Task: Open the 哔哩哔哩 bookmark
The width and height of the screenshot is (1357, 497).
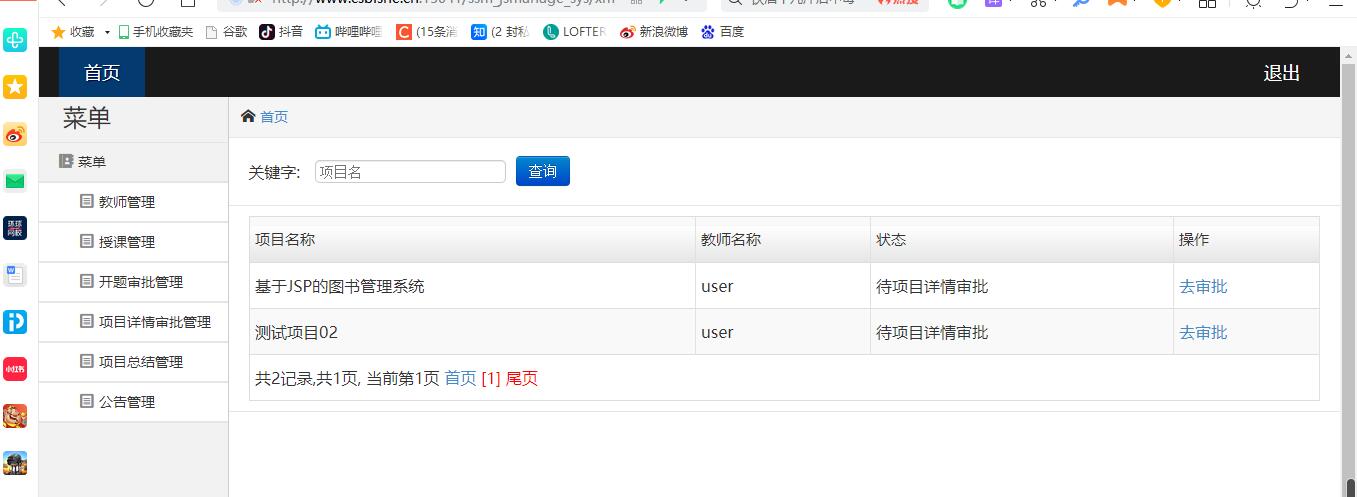Action: 349,32
